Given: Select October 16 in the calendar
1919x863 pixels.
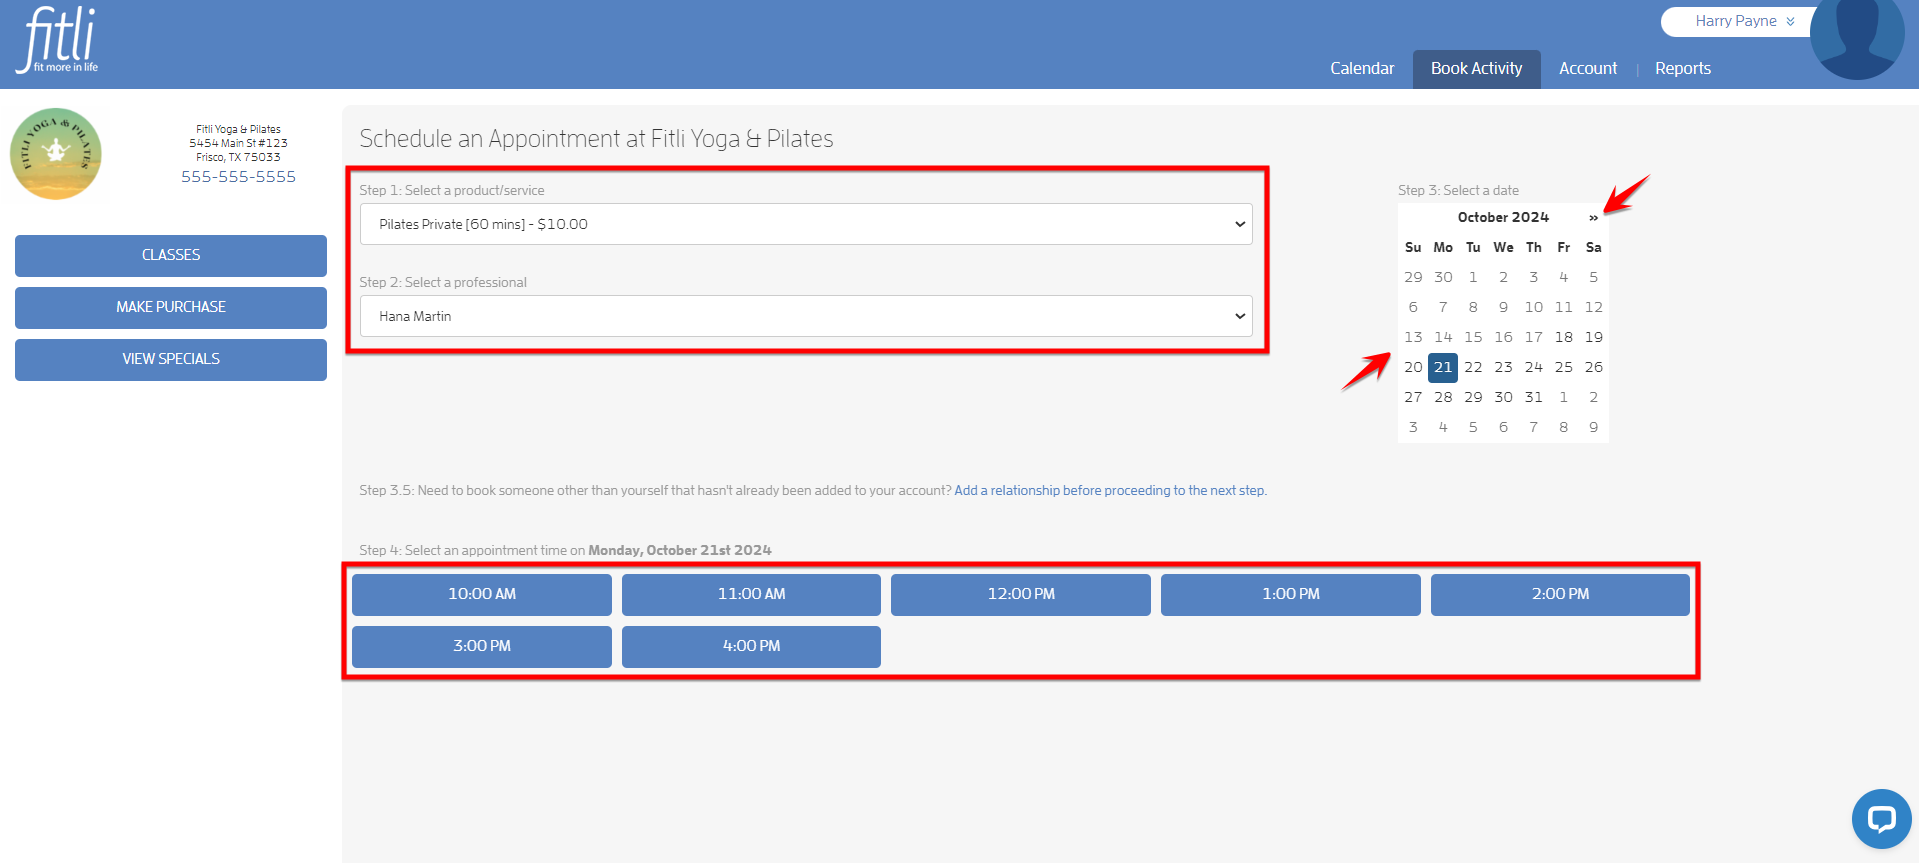Looking at the screenshot, I should pyautogui.click(x=1503, y=337).
